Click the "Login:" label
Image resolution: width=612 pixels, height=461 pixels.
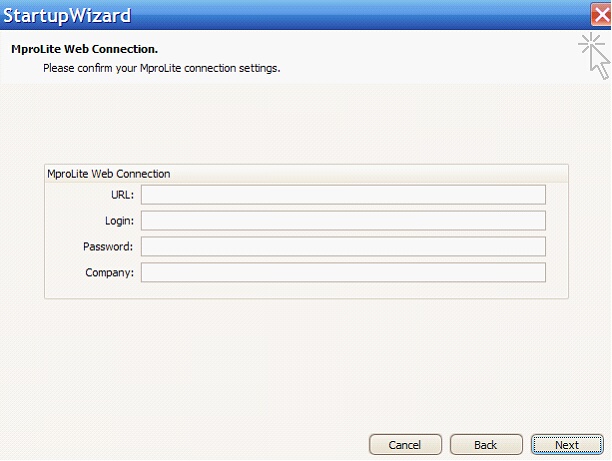coord(119,221)
